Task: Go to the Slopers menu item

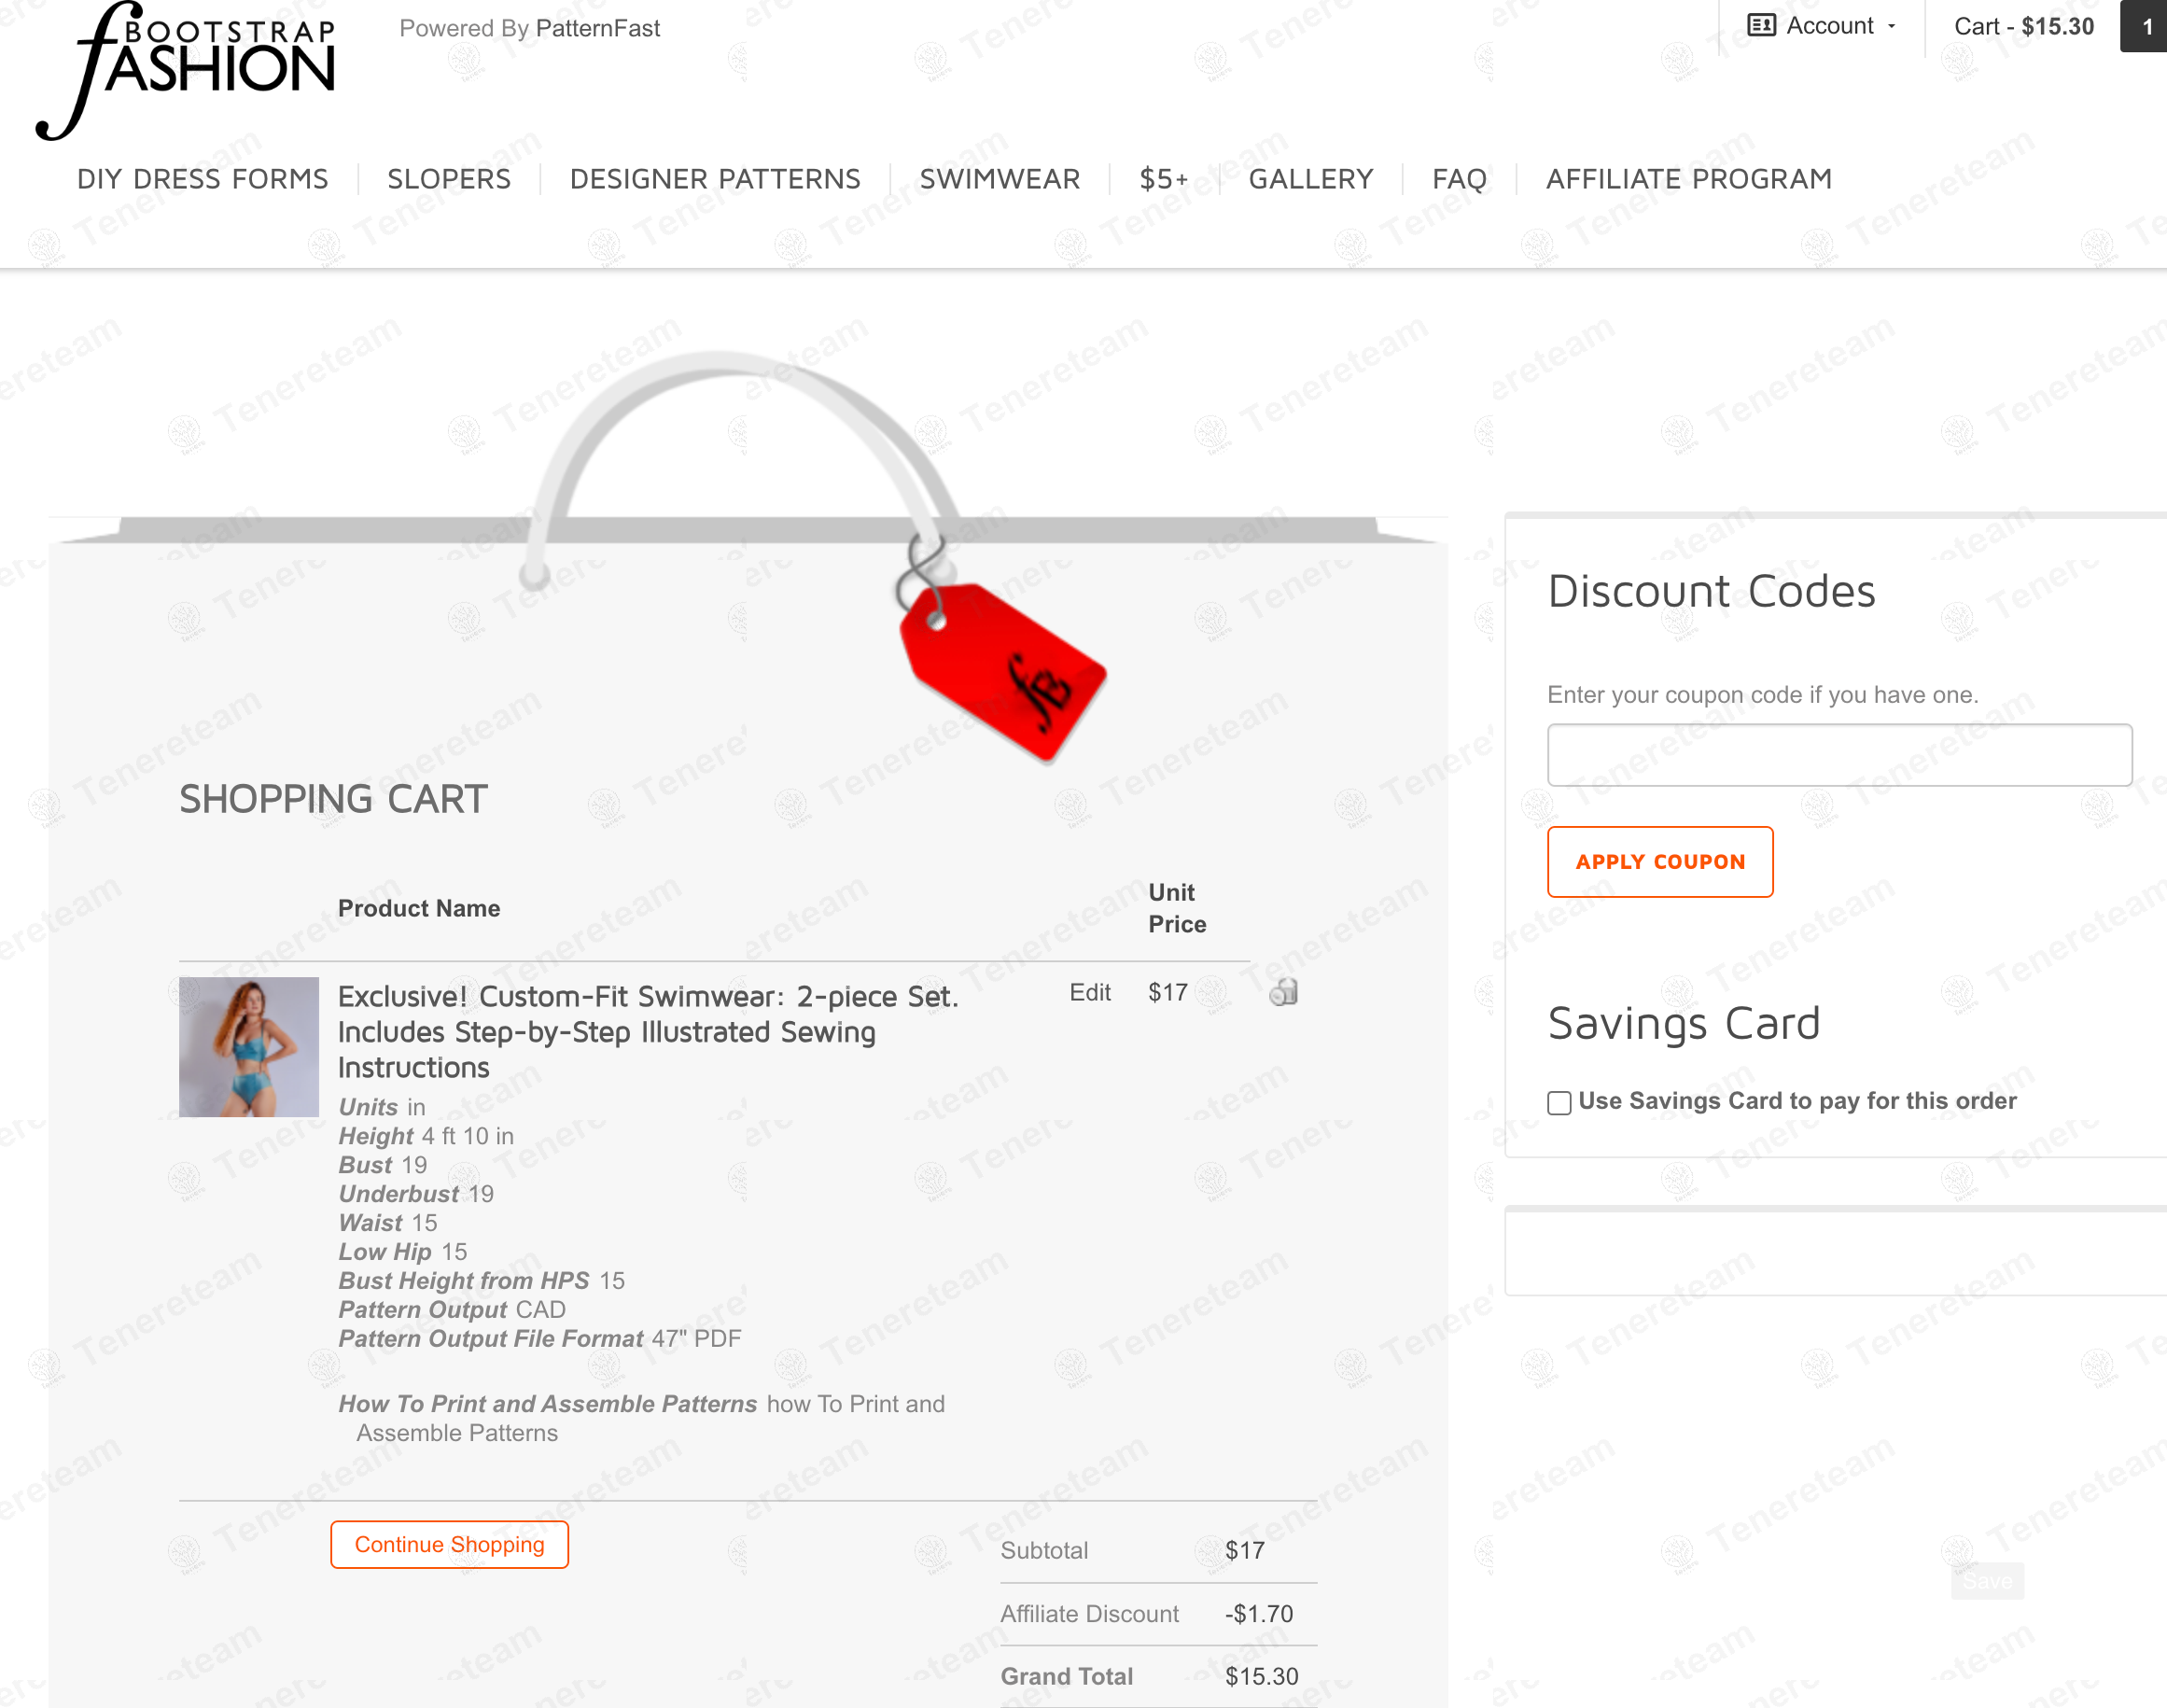Action: 449,179
